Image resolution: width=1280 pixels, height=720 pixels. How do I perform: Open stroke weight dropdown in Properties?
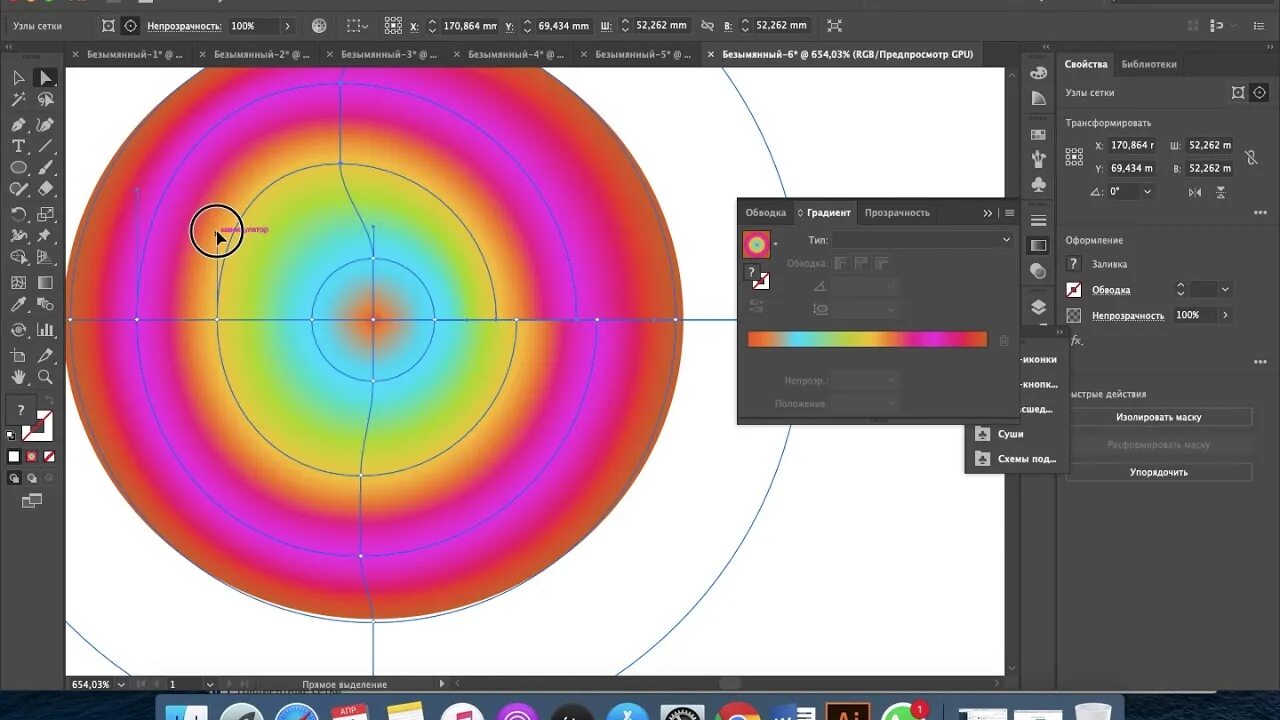(x=1225, y=290)
